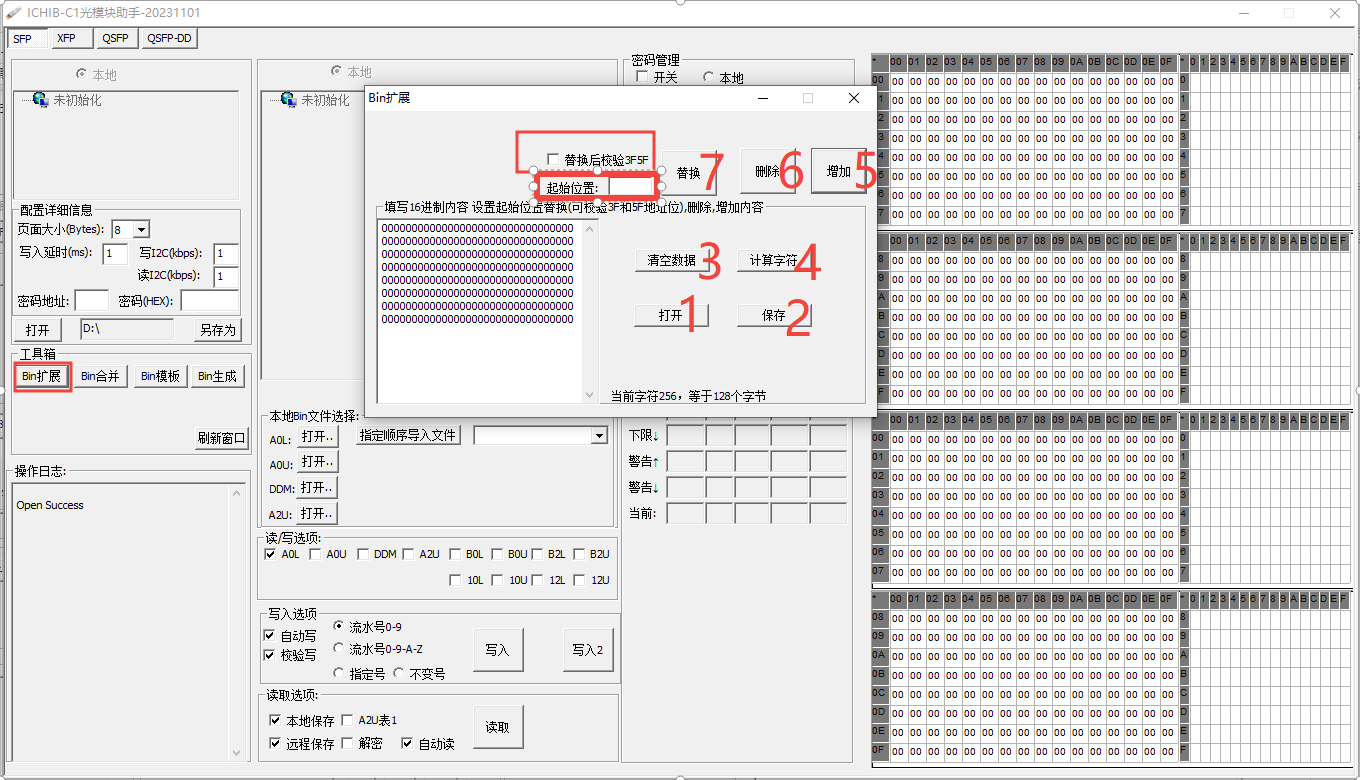1360x780 pixels.
Task: Click the 起始位置 input field
Action: coord(630,186)
